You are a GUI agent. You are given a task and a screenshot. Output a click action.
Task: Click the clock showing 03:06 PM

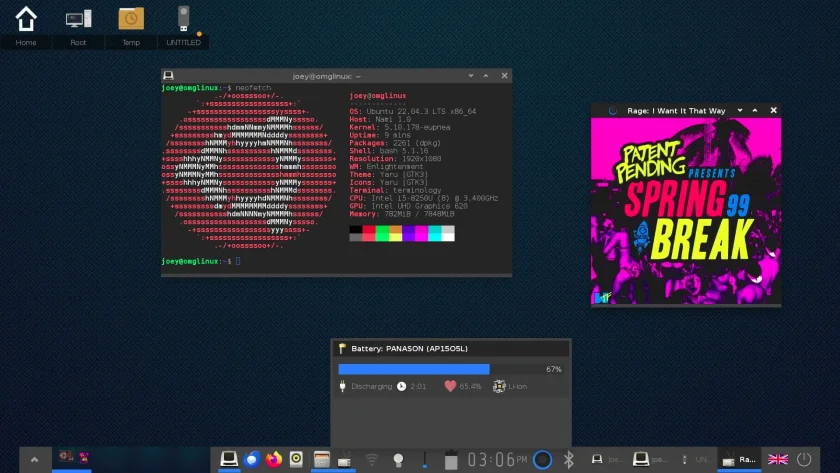pyautogui.click(x=497, y=459)
